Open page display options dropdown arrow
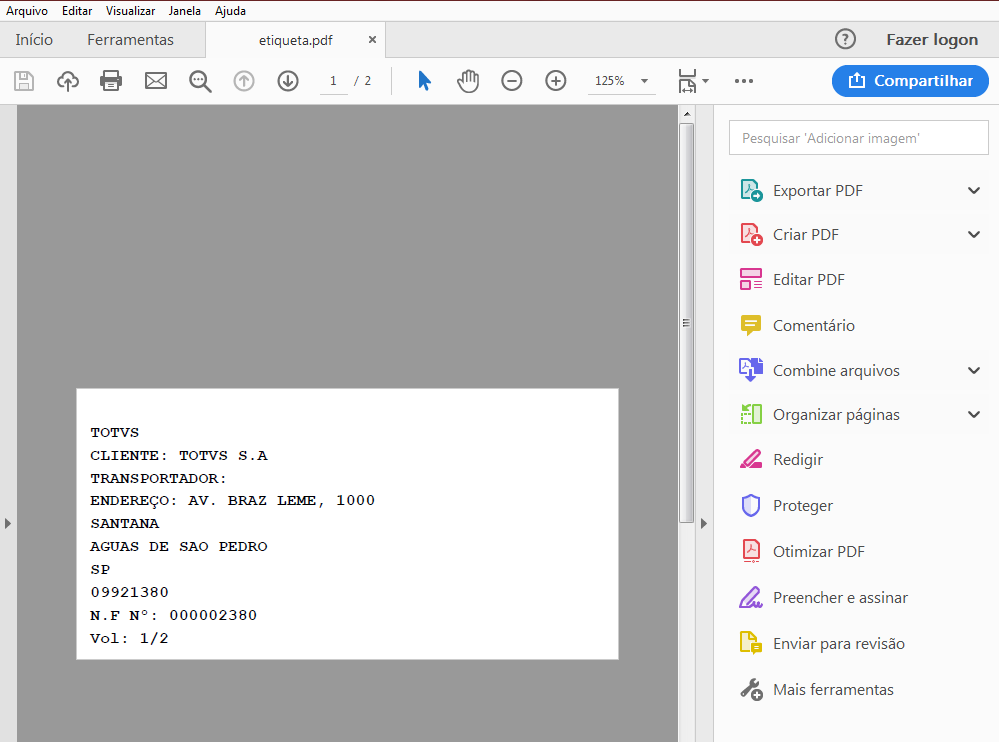 click(x=705, y=81)
